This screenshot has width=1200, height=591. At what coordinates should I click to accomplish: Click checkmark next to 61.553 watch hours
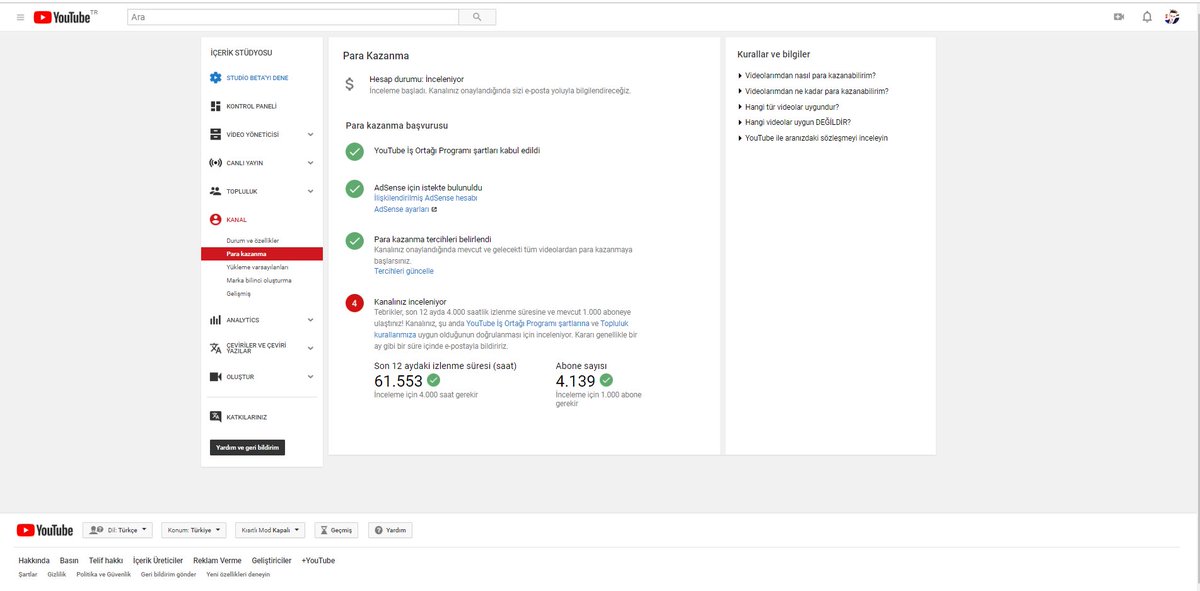[x=433, y=381]
